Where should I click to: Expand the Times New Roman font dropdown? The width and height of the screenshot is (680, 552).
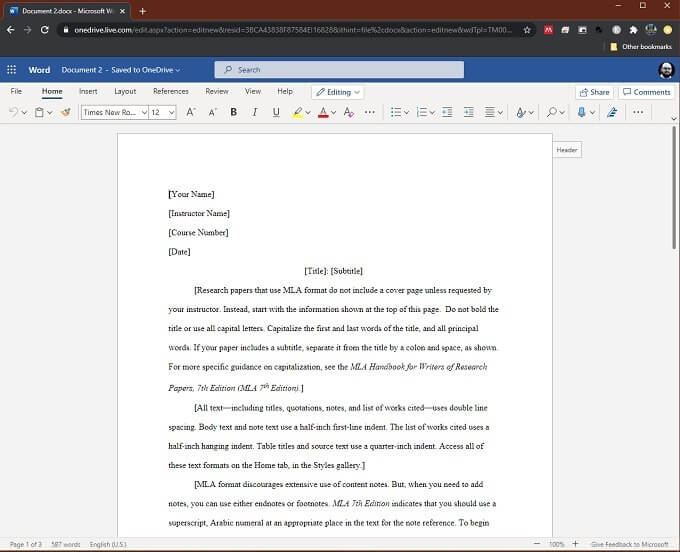143,113
